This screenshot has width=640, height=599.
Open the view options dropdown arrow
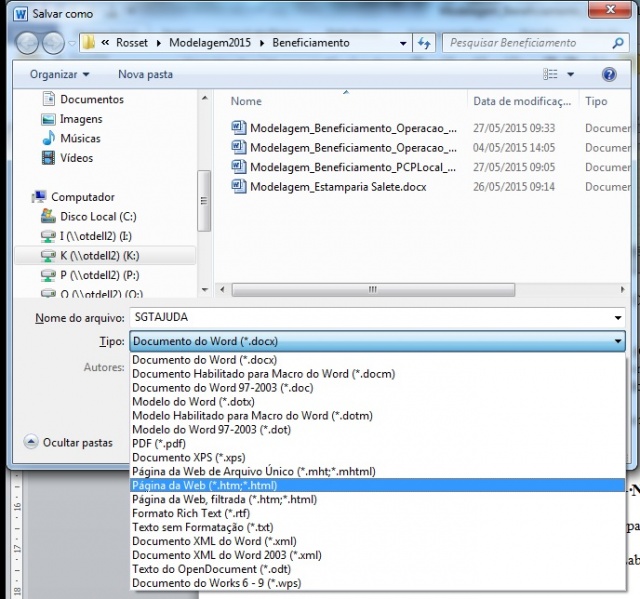click(571, 74)
